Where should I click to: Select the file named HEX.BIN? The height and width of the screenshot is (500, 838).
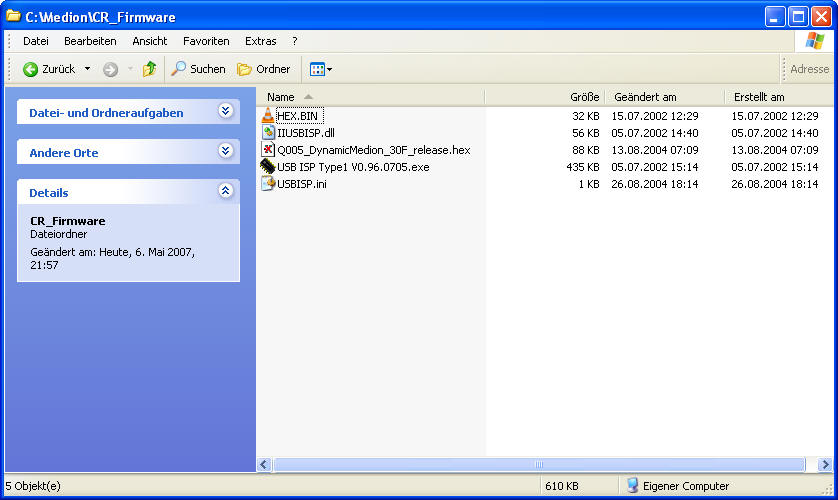[298, 116]
